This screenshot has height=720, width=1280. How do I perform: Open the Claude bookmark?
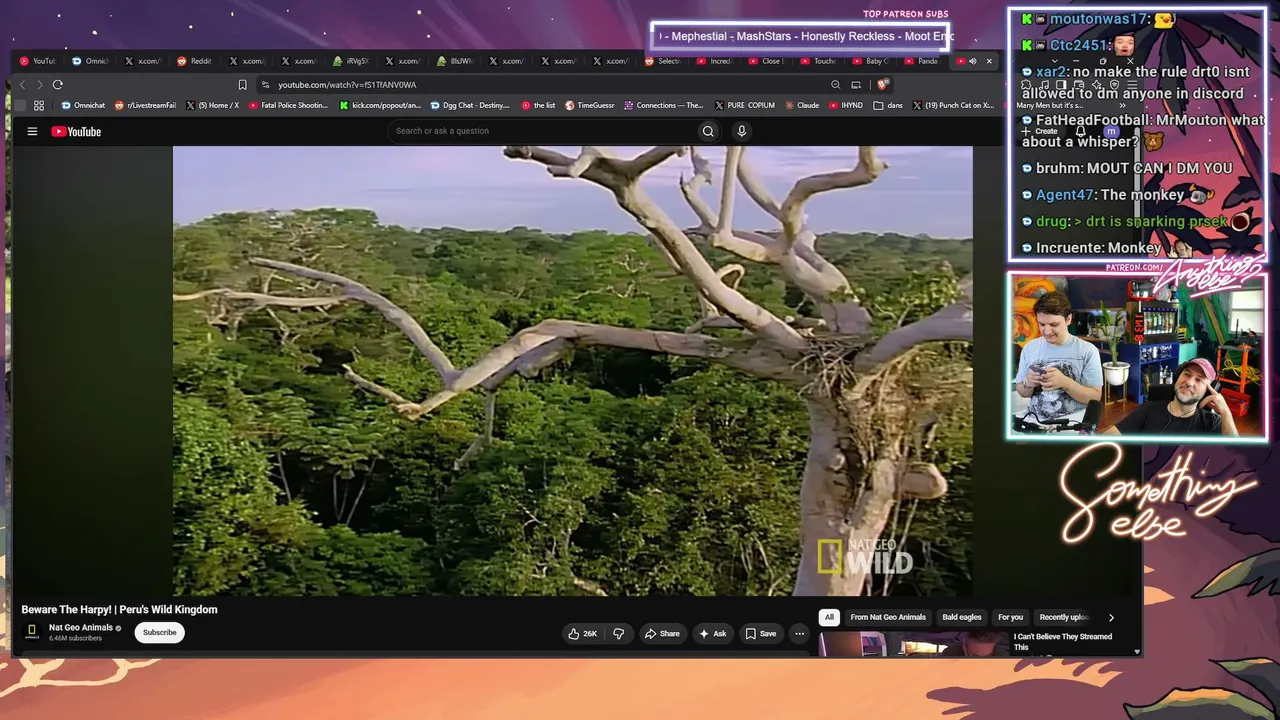802,105
